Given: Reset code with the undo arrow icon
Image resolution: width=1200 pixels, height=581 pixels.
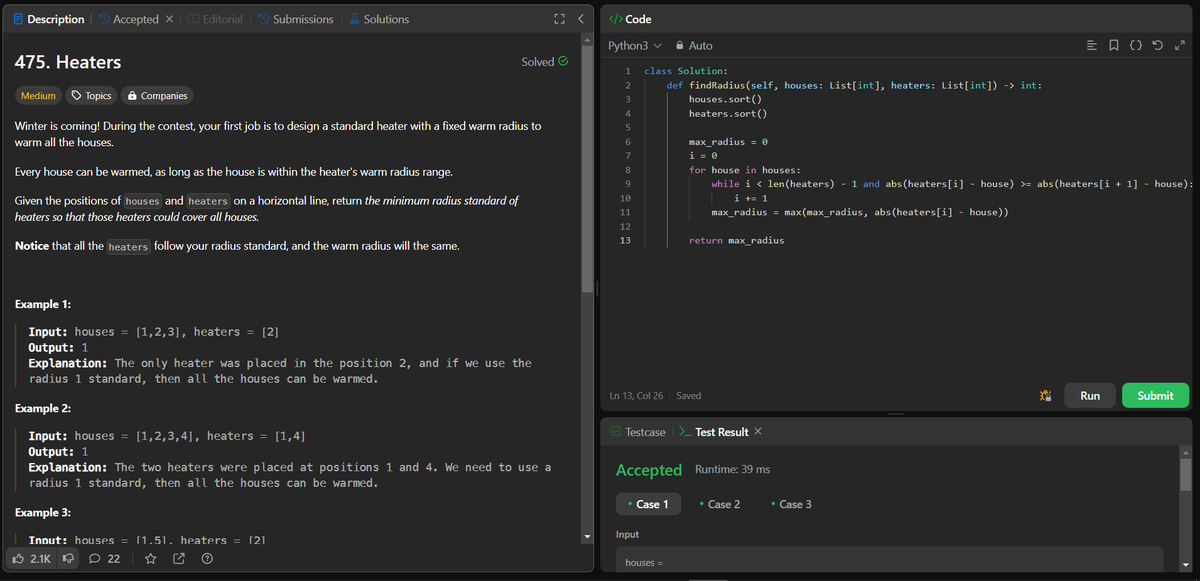Looking at the screenshot, I should tap(1158, 46).
